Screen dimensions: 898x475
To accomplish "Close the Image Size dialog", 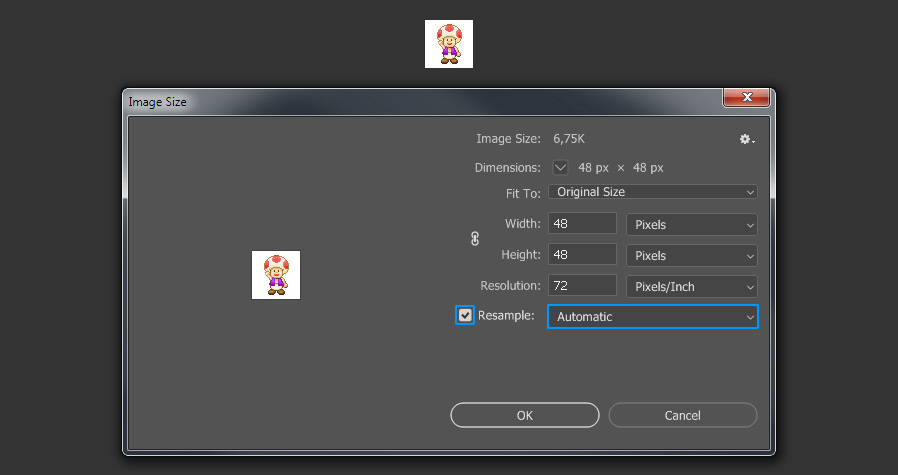I will 746,97.
